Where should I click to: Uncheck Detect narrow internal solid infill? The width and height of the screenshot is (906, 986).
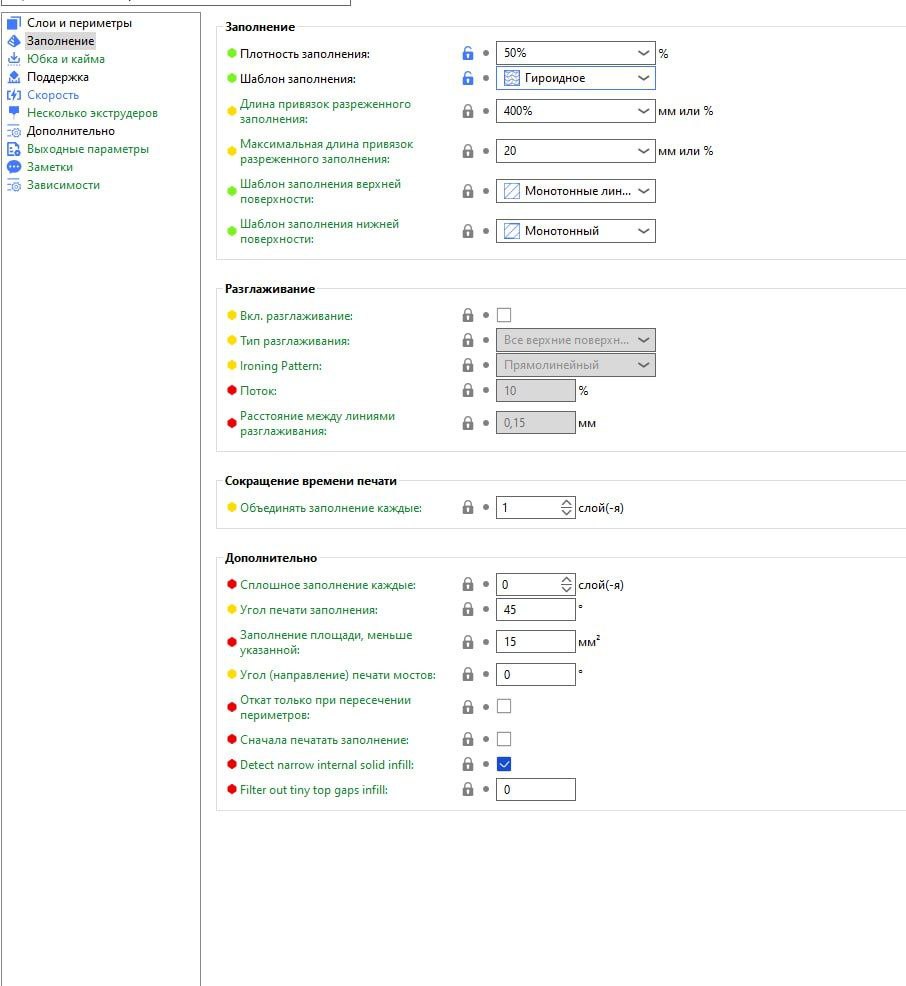point(504,764)
